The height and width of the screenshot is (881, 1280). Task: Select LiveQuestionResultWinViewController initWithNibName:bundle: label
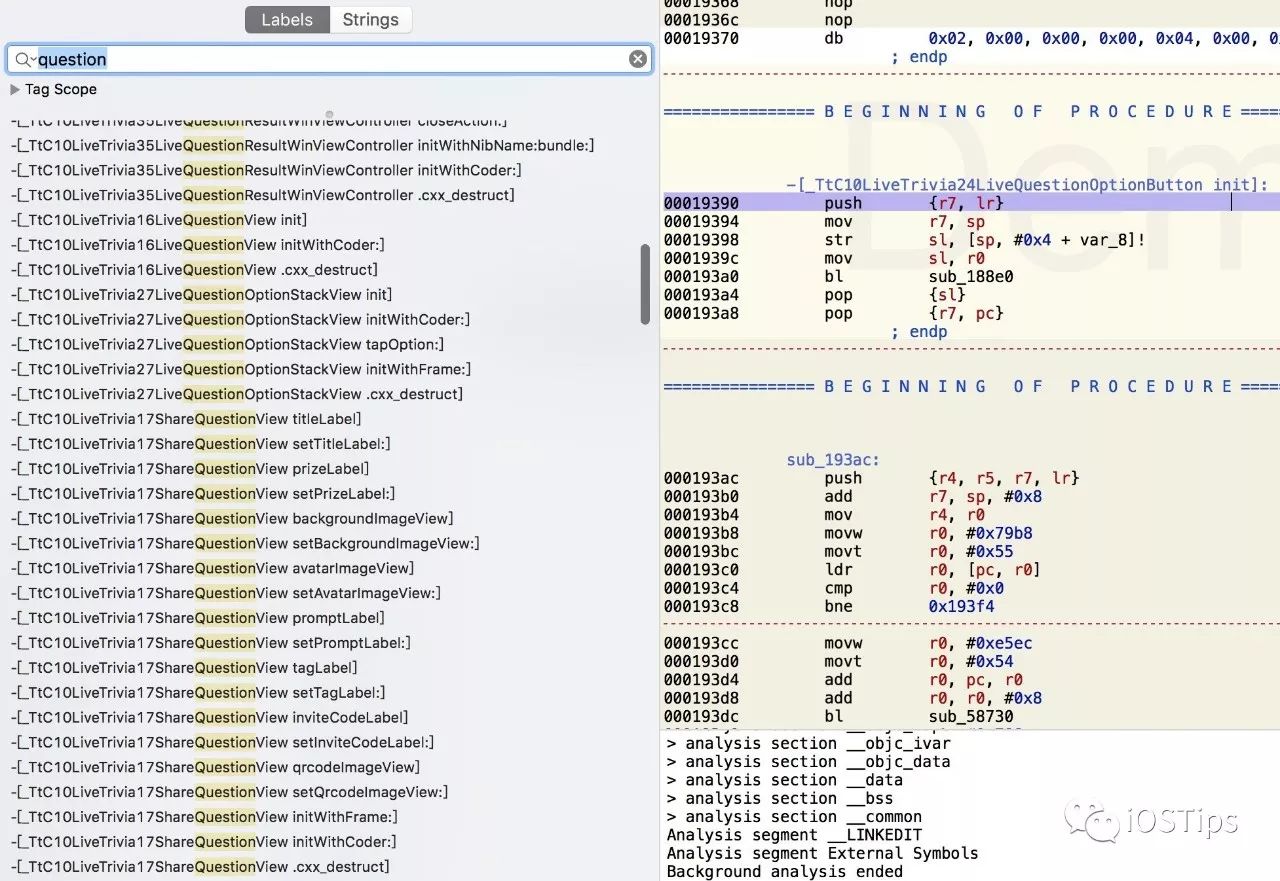pyautogui.click(x=303, y=146)
